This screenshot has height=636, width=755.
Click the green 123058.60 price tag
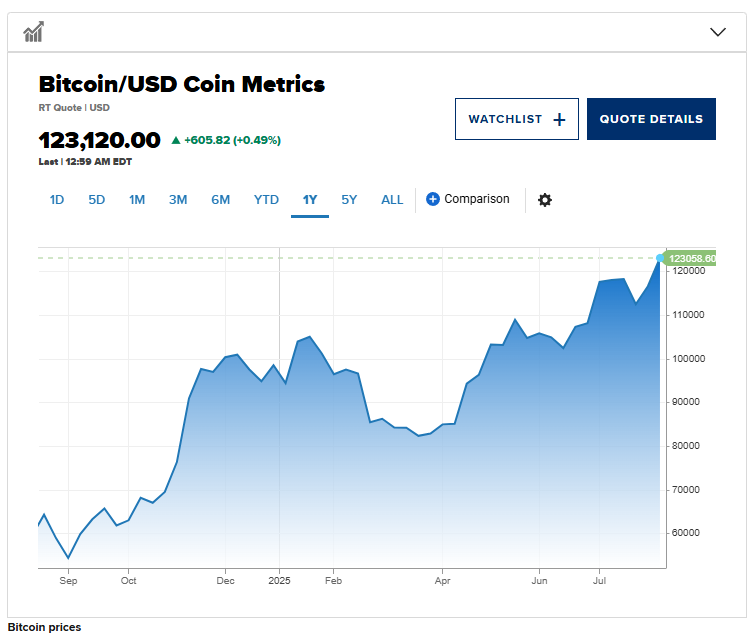690,259
